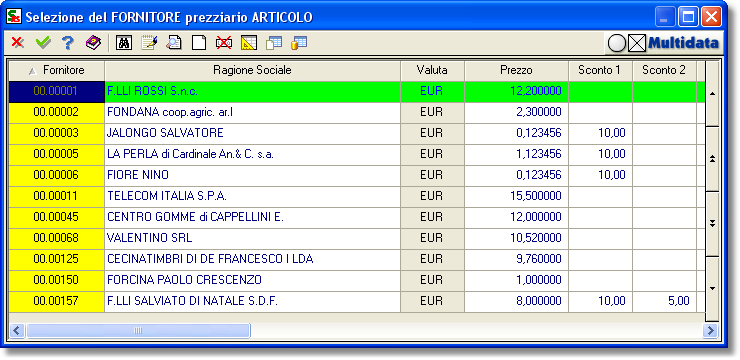Click the Prezzo column header
Screen dimensions: 740x360
516,71
